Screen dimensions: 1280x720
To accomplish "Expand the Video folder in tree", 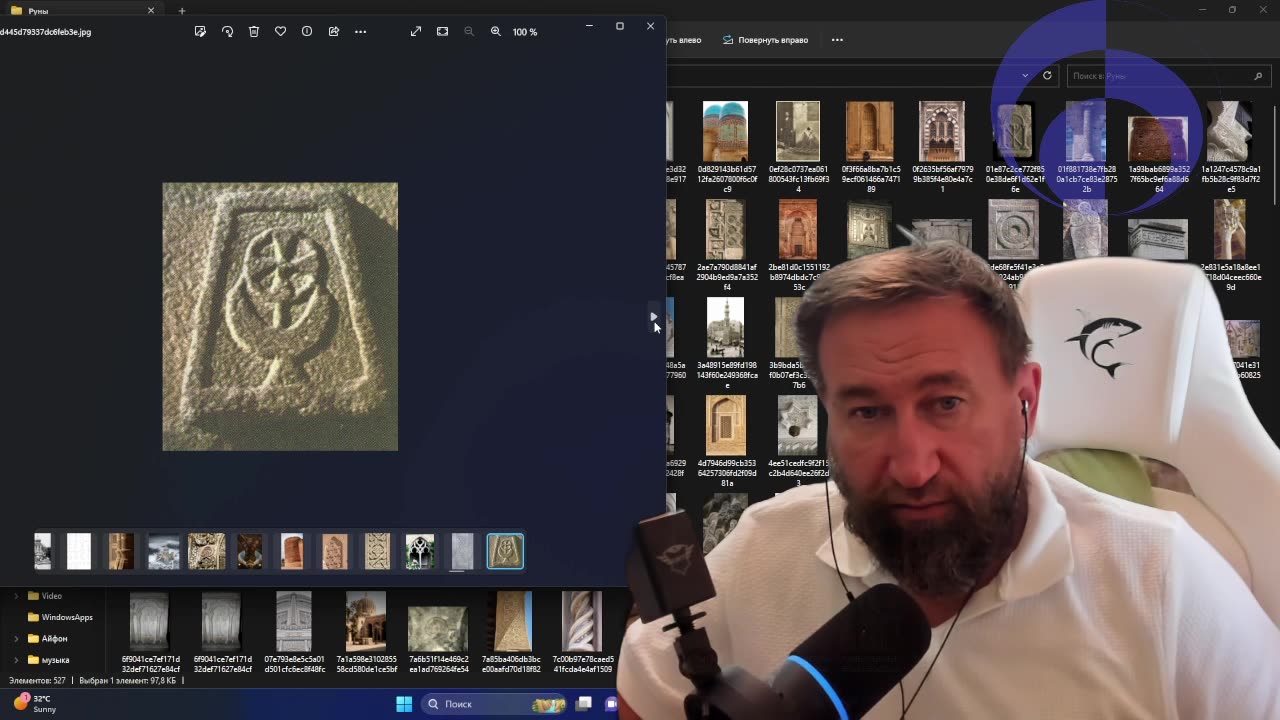I will [x=16, y=596].
